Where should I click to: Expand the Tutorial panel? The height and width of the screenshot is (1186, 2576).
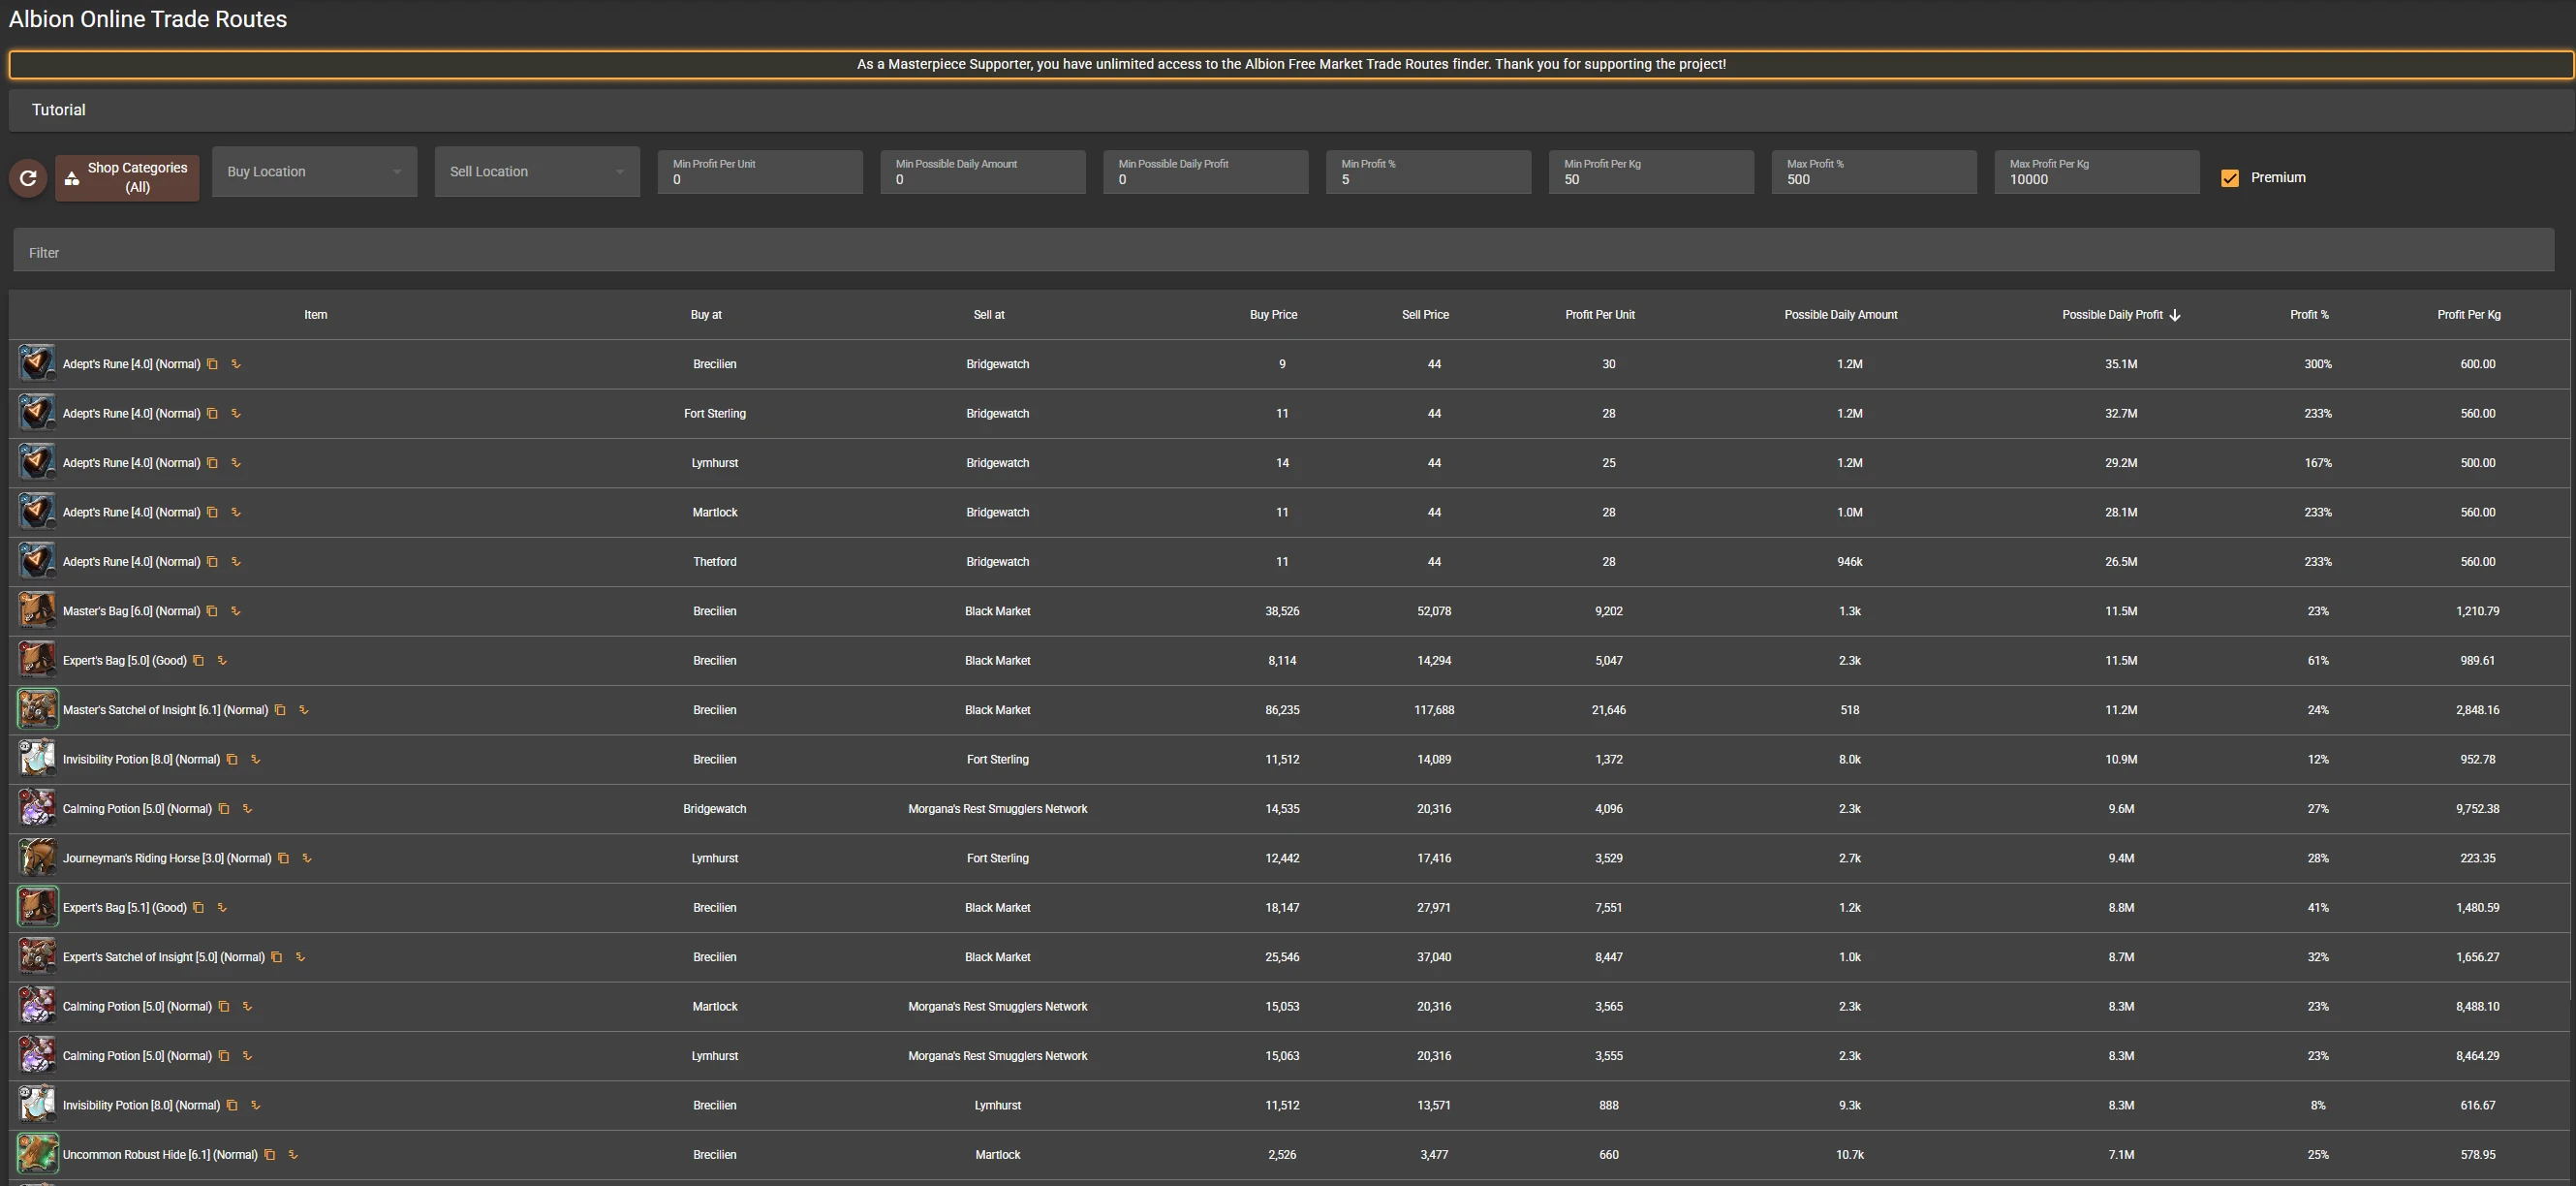pyautogui.click(x=59, y=110)
